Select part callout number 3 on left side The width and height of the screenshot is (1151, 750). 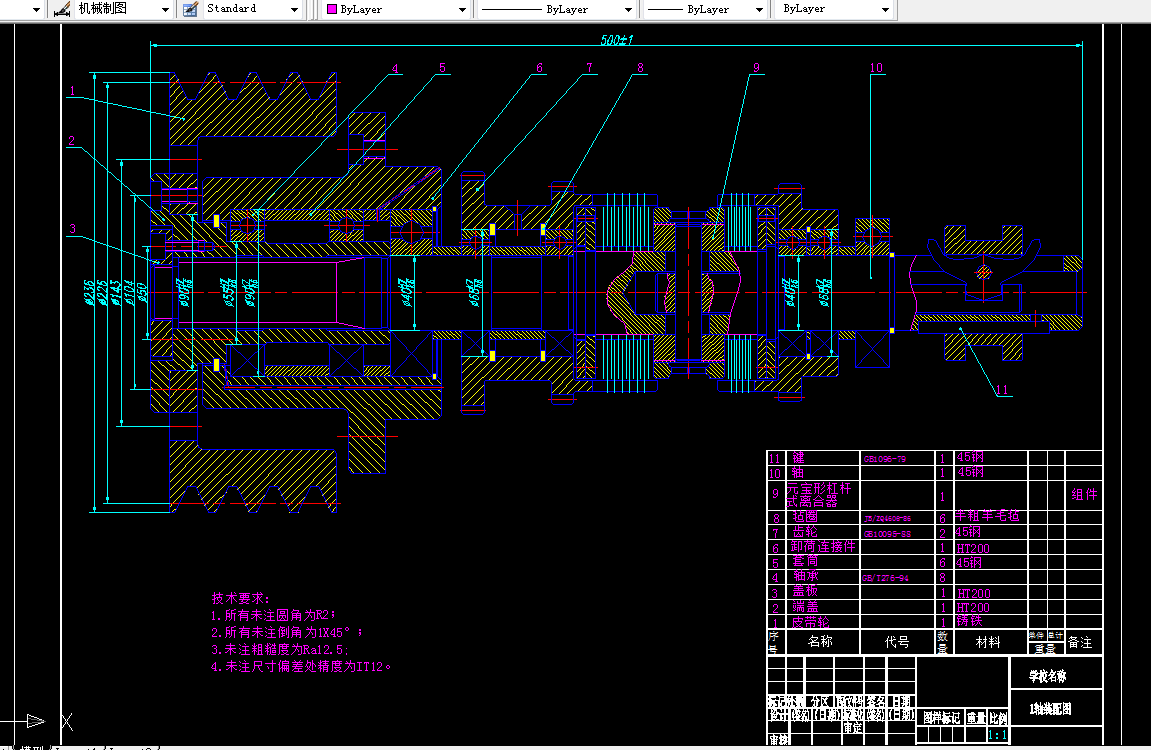point(72,229)
